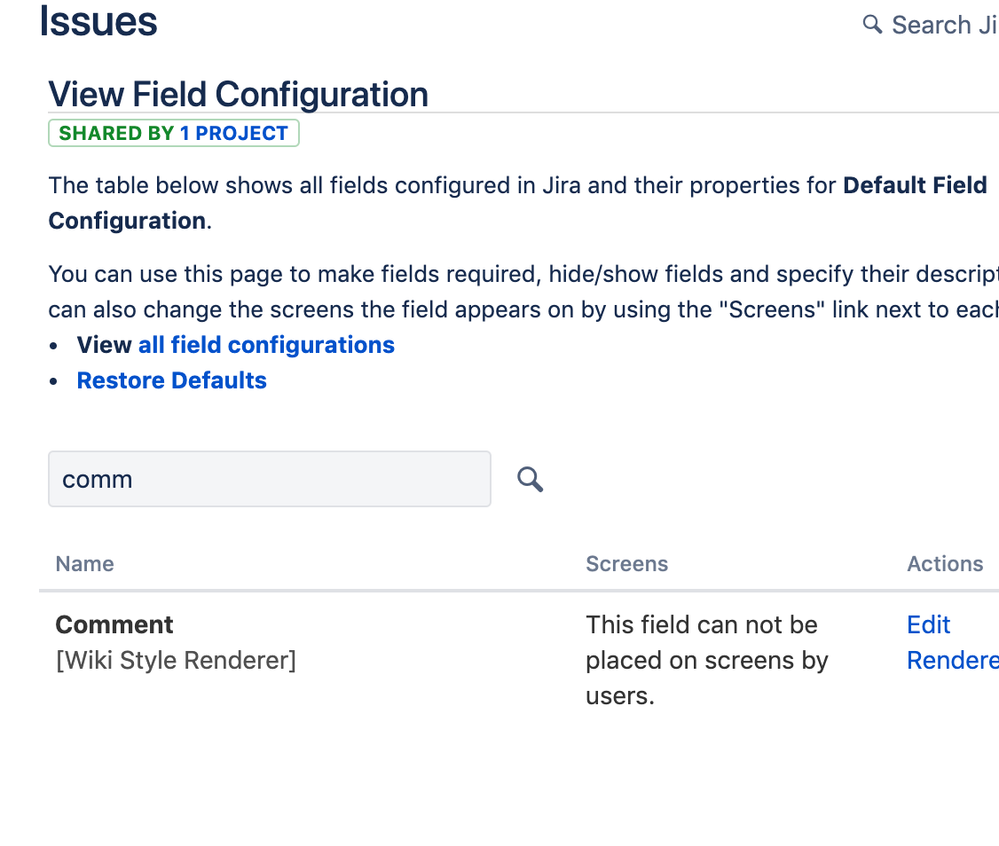Click the Issues page title

[x=97, y=21]
